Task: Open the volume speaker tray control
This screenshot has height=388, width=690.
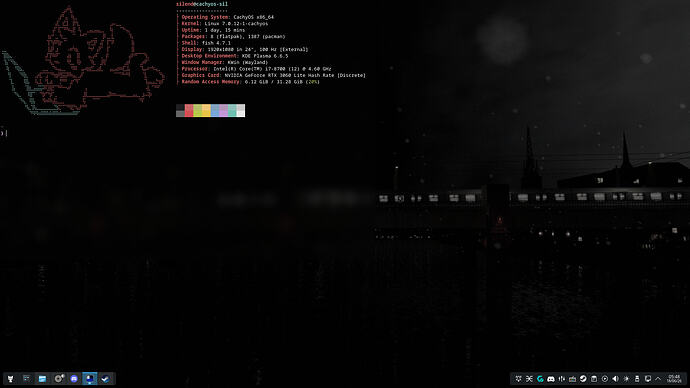Action: point(615,379)
